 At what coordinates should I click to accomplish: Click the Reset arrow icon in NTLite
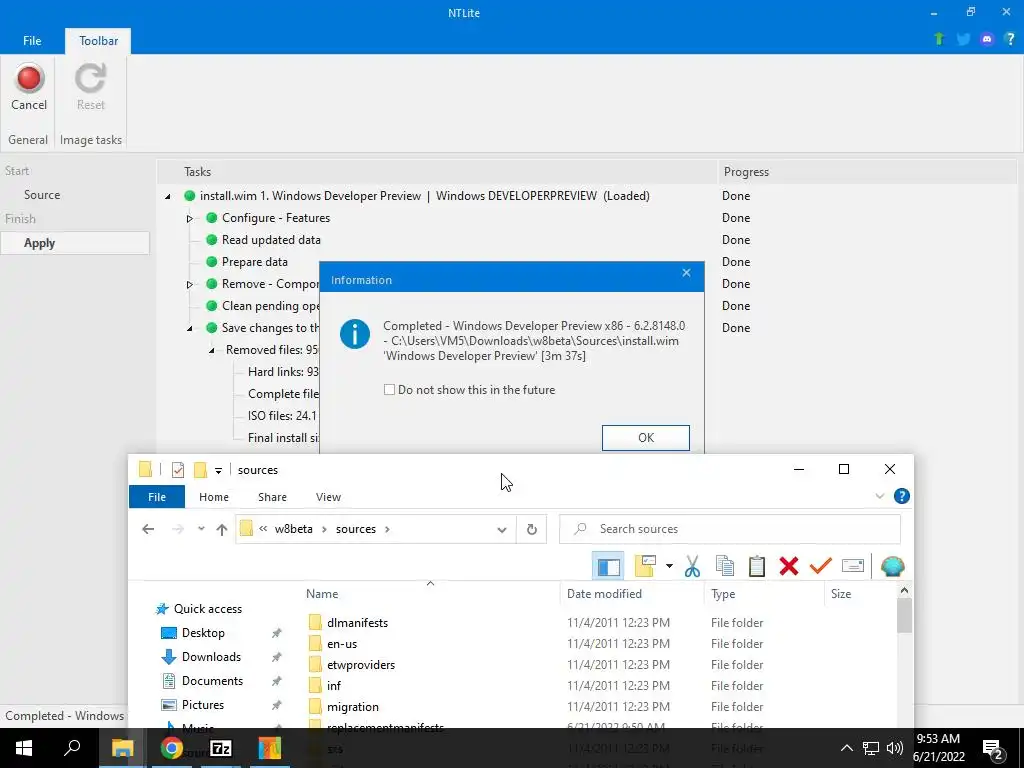click(x=90, y=78)
